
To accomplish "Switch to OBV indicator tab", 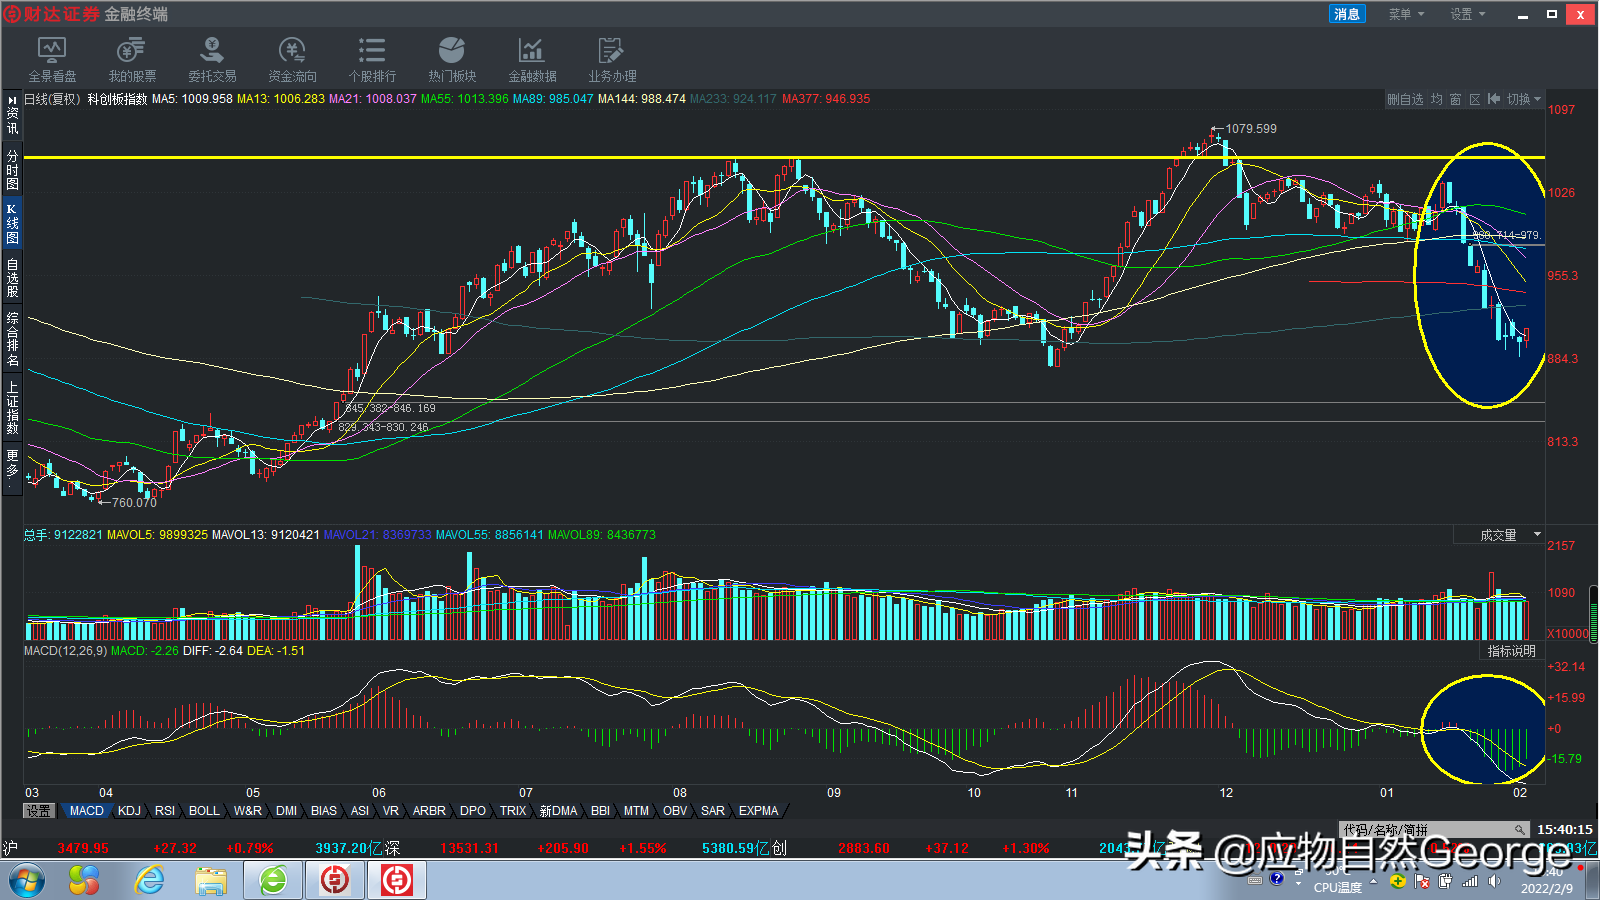I will coord(675,811).
